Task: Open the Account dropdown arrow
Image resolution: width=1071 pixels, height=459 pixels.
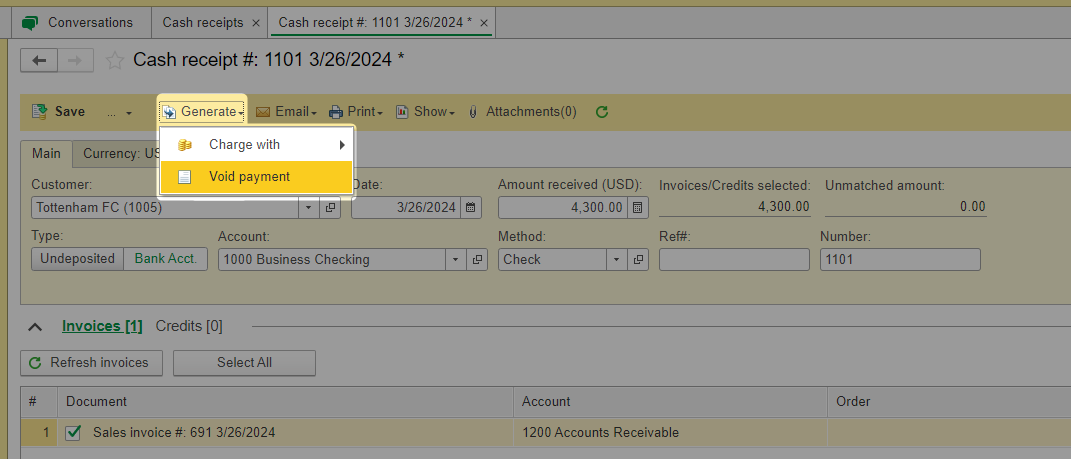Action: (456, 260)
